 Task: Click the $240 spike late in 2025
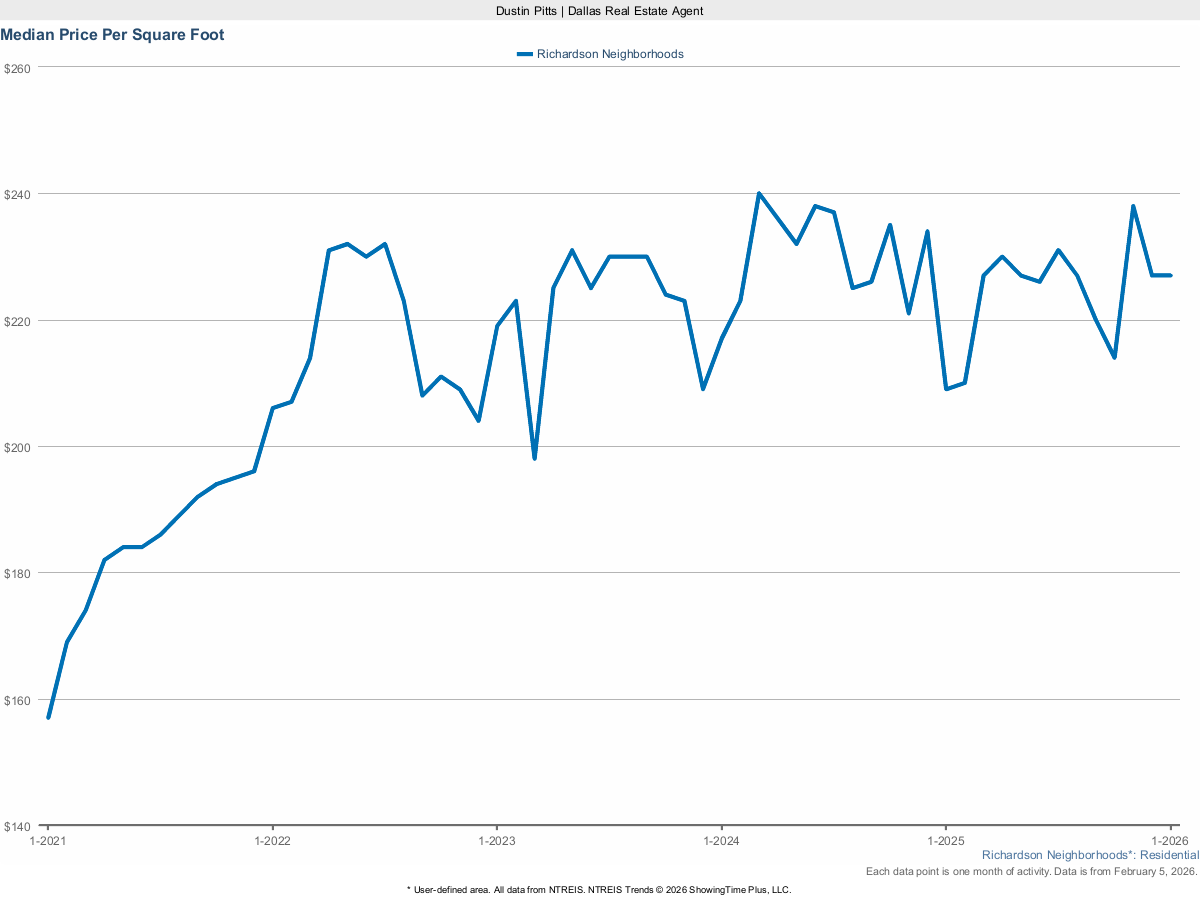pyautogui.click(x=1133, y=204)
